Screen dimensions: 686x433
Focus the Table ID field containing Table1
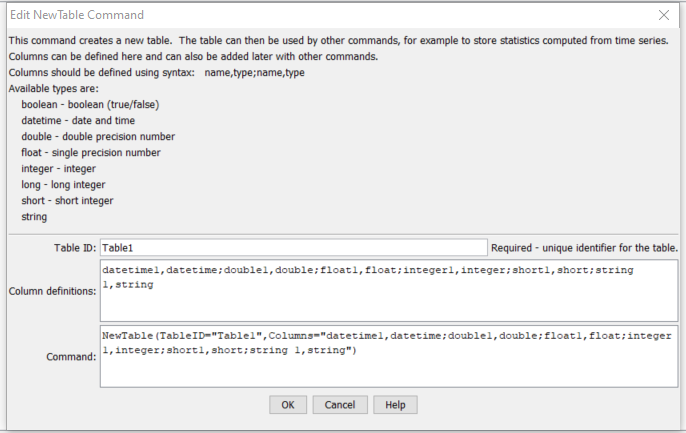tap(294, 248)
